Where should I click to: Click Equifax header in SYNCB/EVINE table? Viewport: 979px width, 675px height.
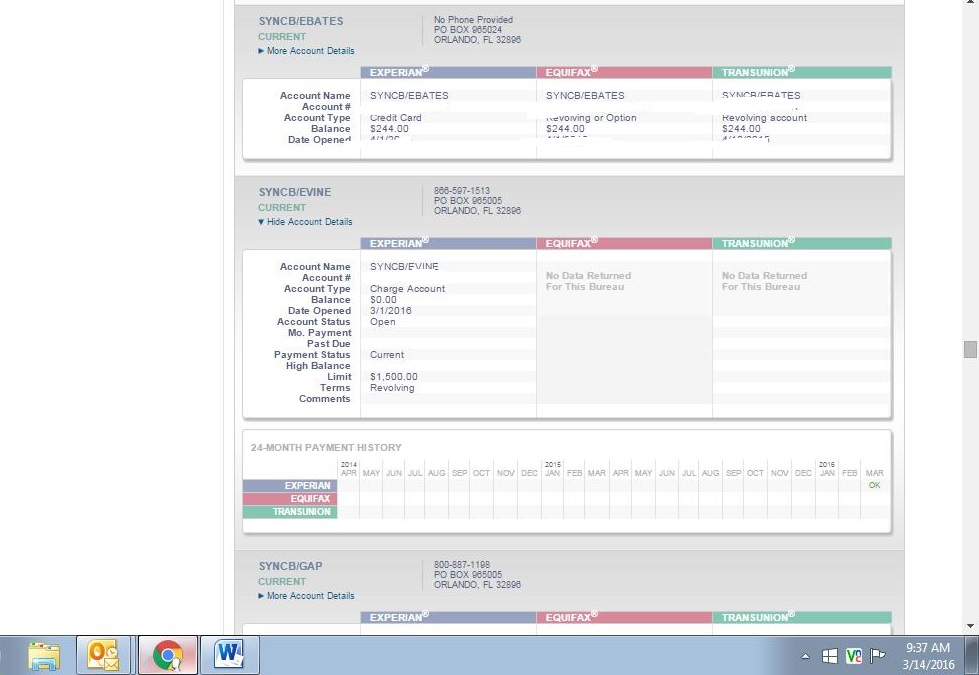[624, 244]
